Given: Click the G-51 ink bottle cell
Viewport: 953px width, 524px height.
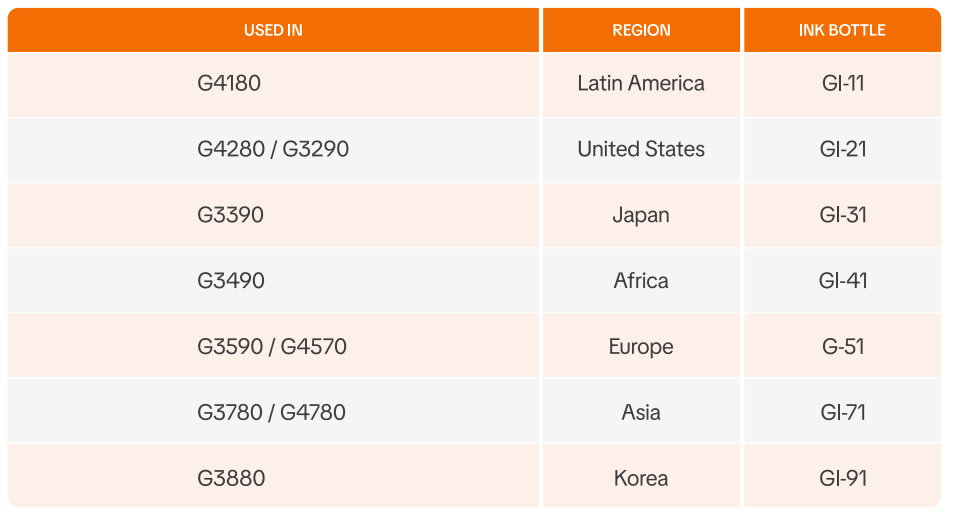Looking at the screenshot, I should pos(842,347).
